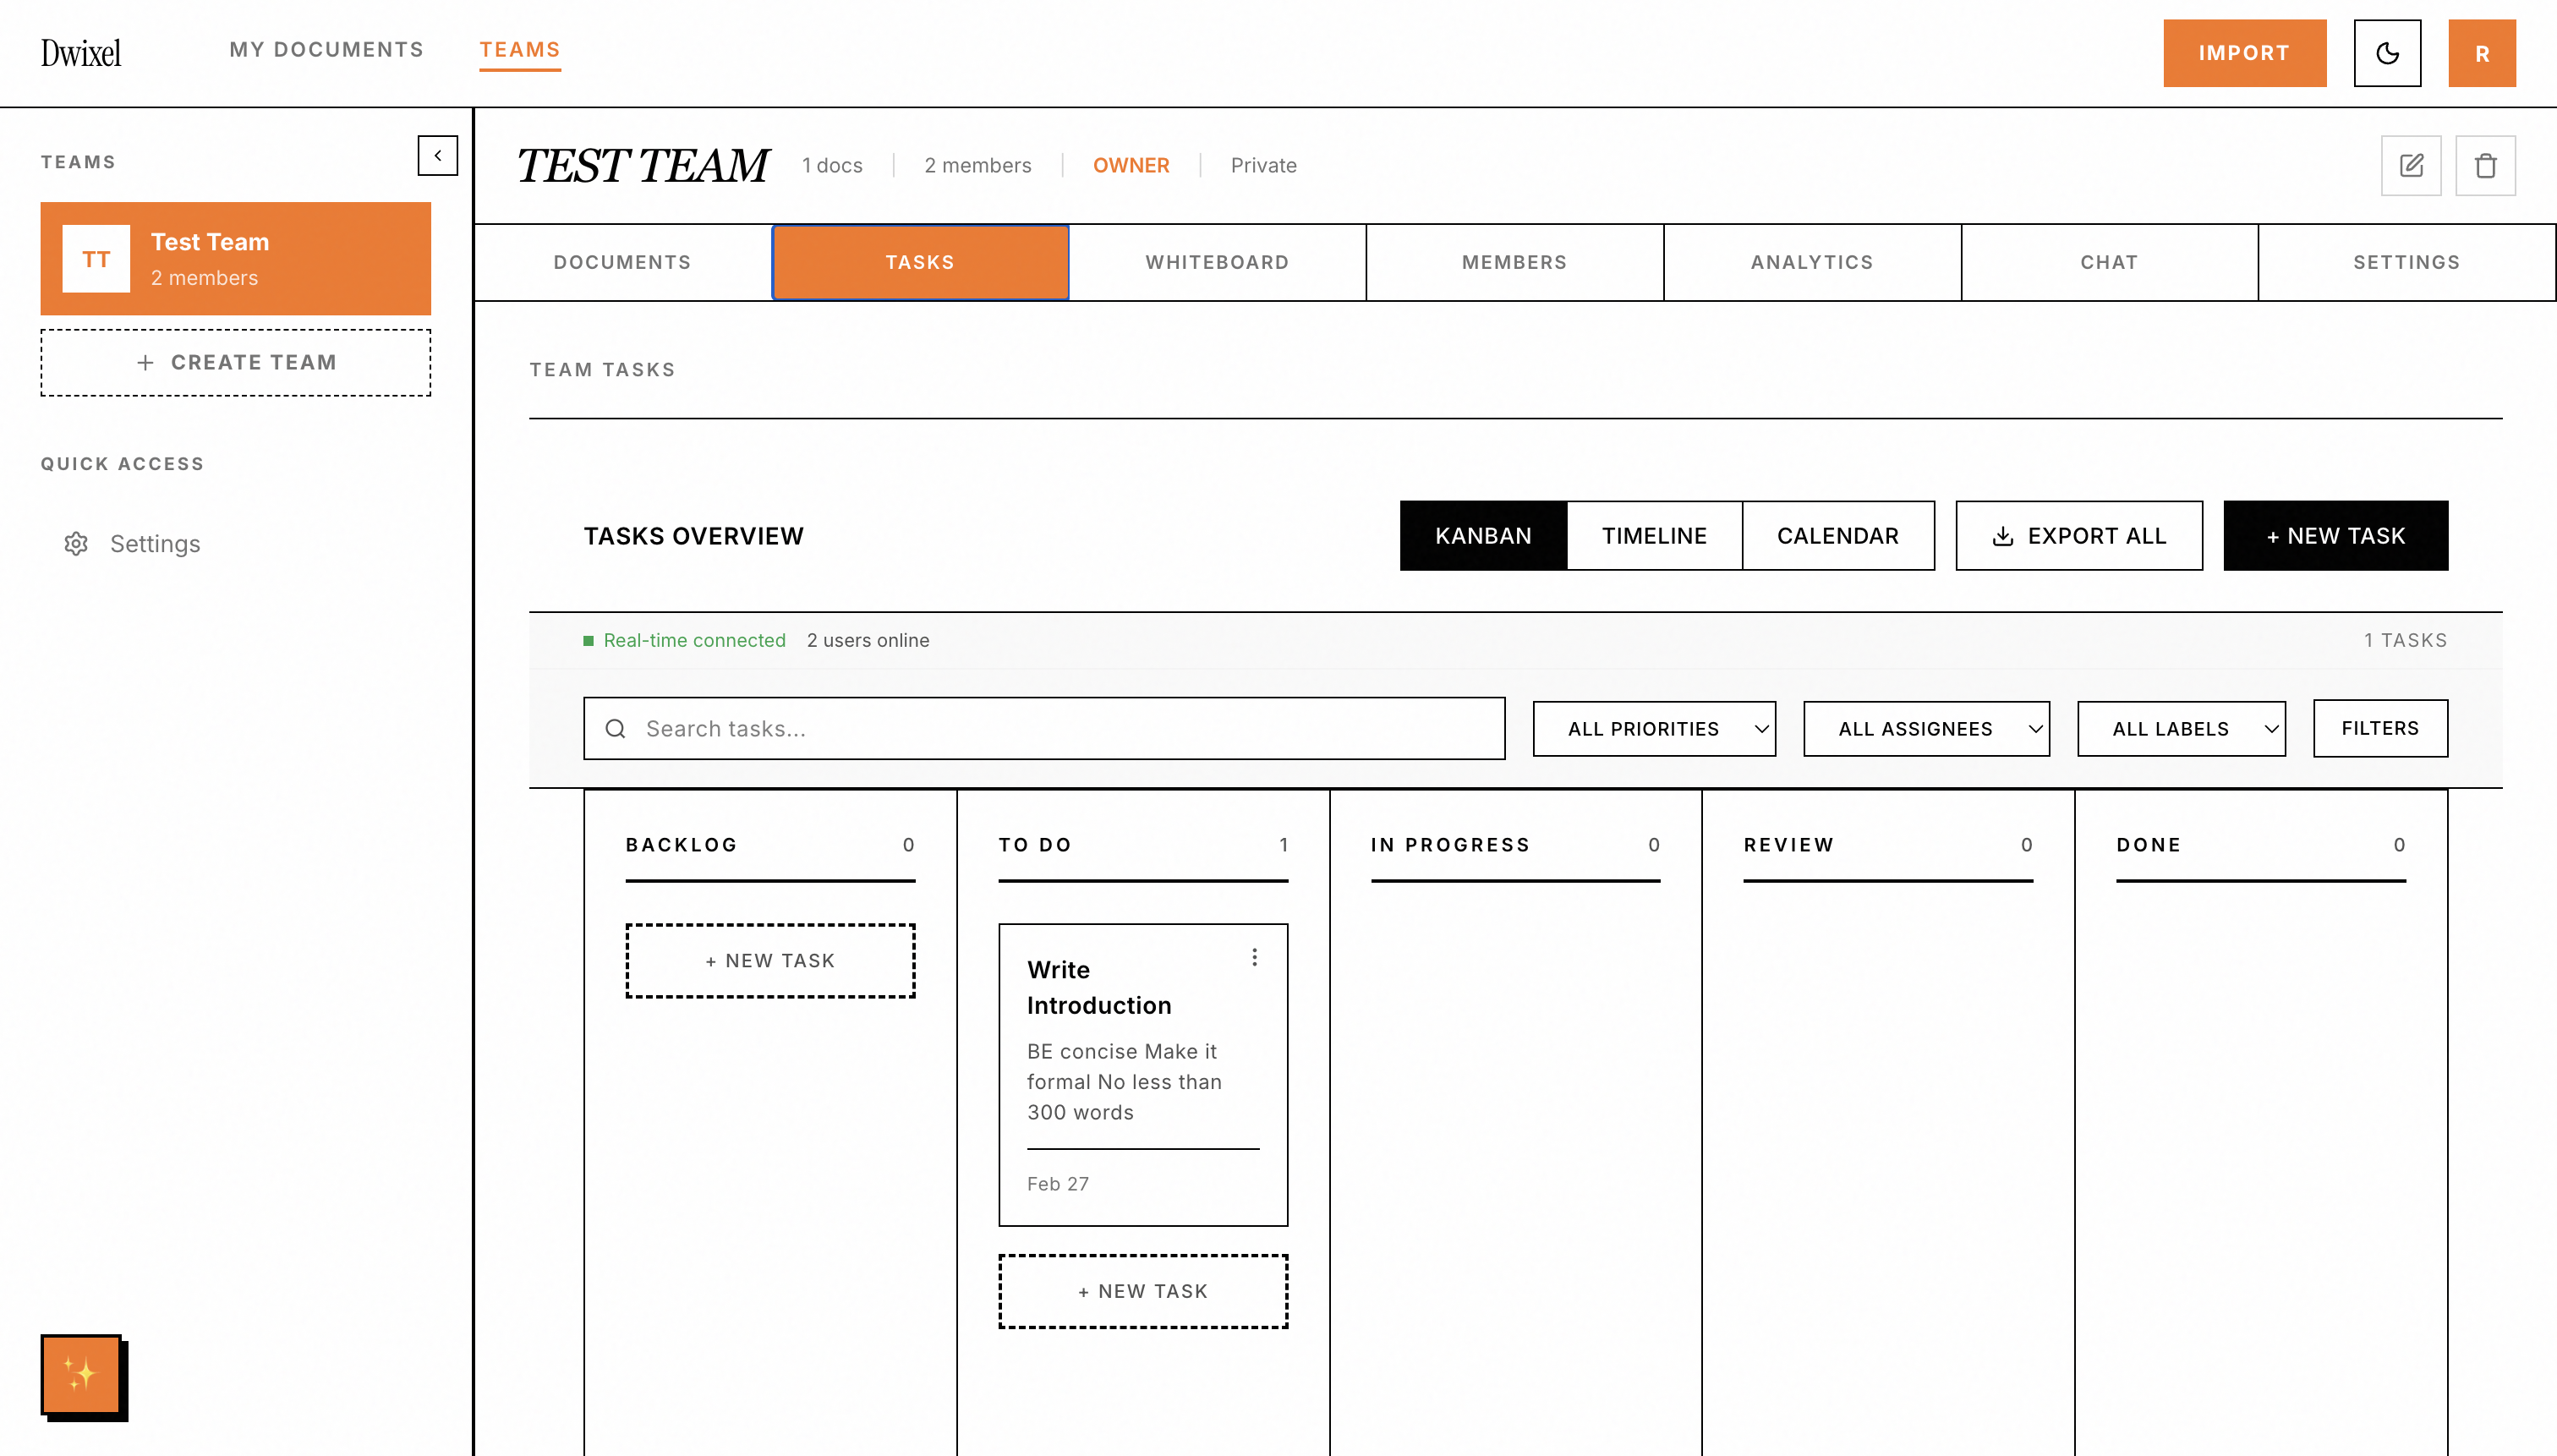Image resolution: width=2557 pixels, height=1456 pixels.
Task: Keep Kanban view selected
Action: coord(1483,535)
